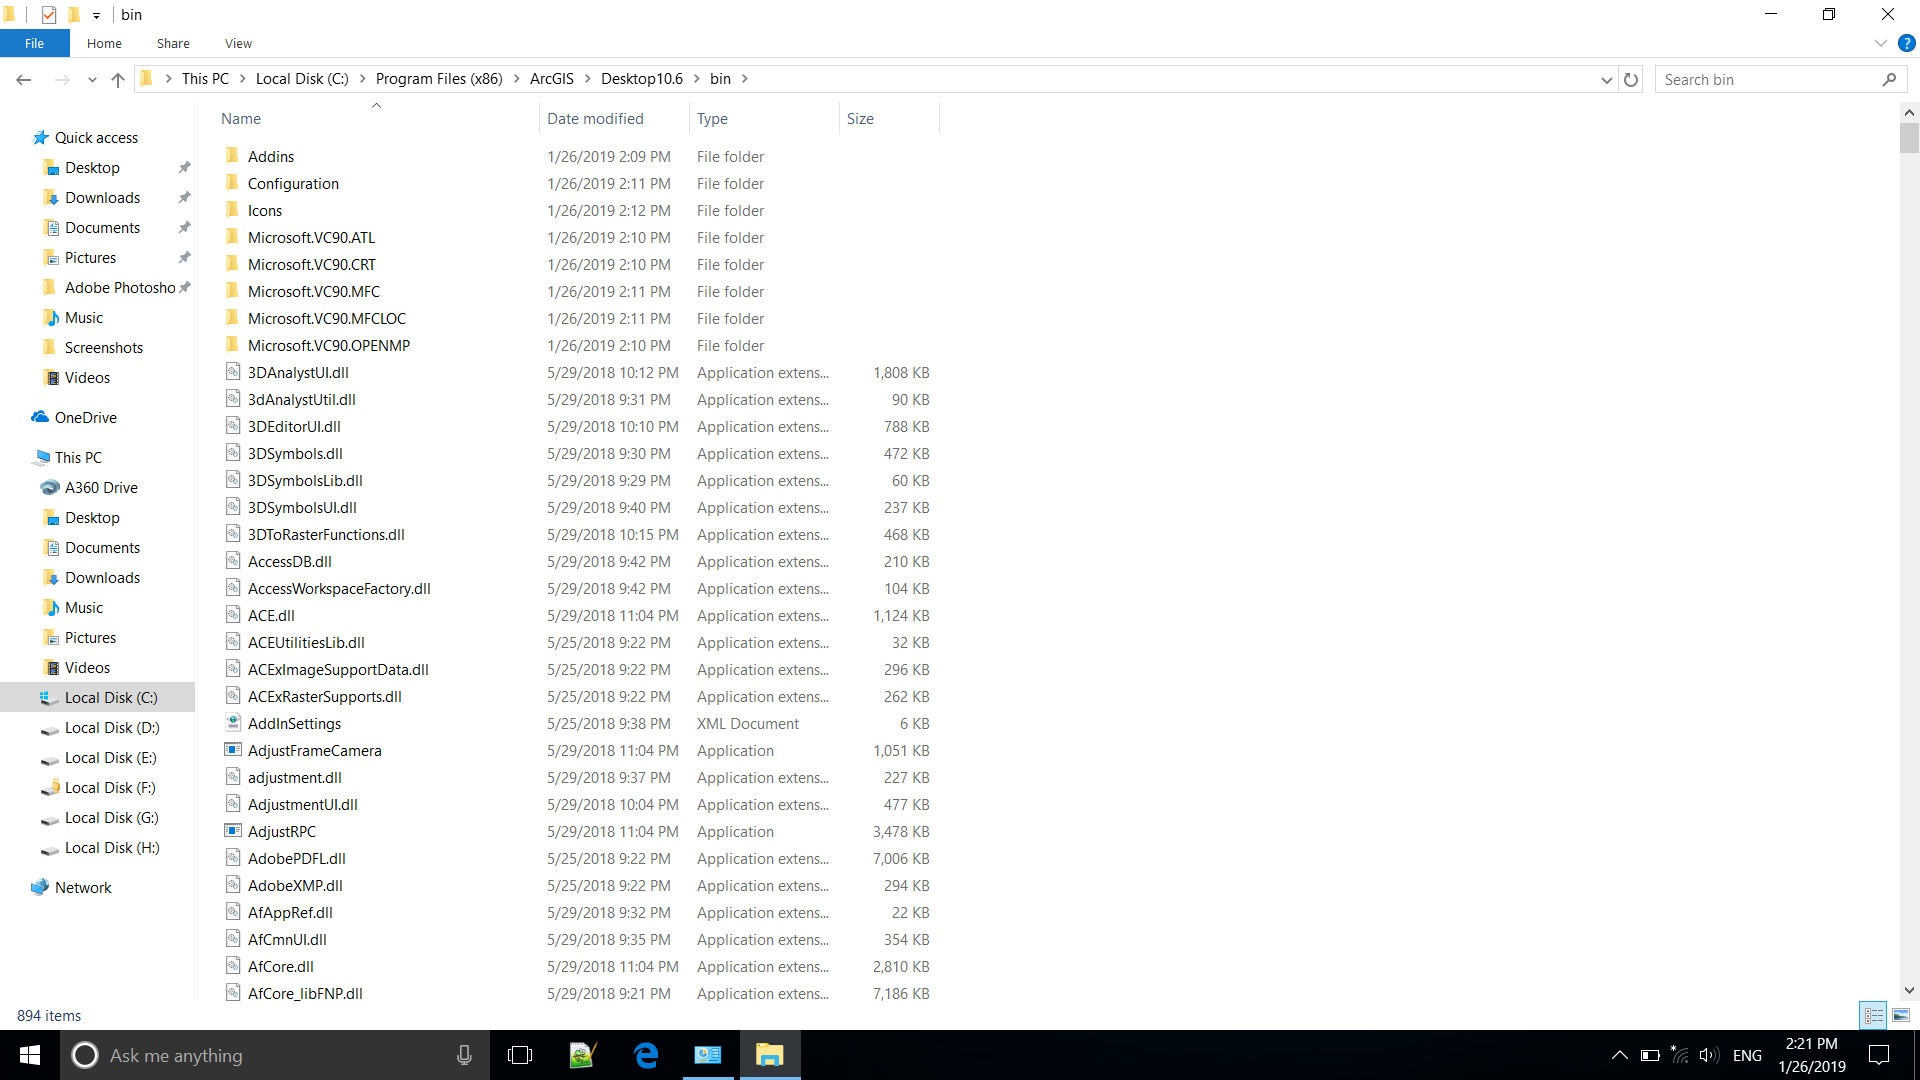Open recent locations dropdown arrow

[92, 80]
